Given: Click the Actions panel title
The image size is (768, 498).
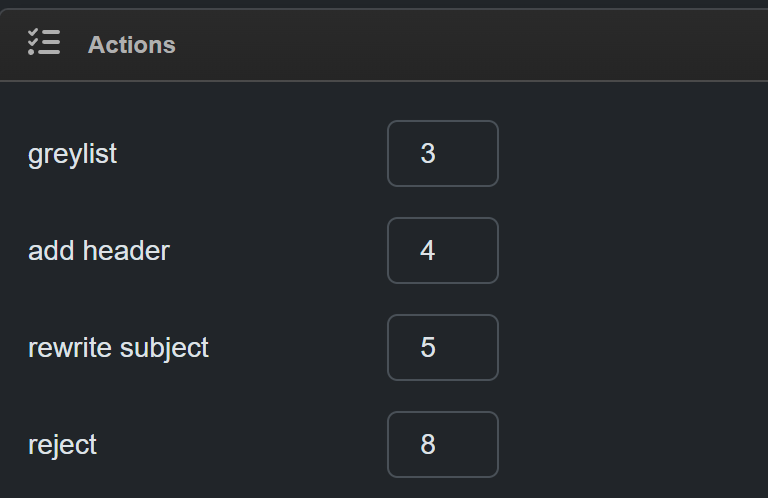Looking at the screenshot, I should tap(131, 45).
